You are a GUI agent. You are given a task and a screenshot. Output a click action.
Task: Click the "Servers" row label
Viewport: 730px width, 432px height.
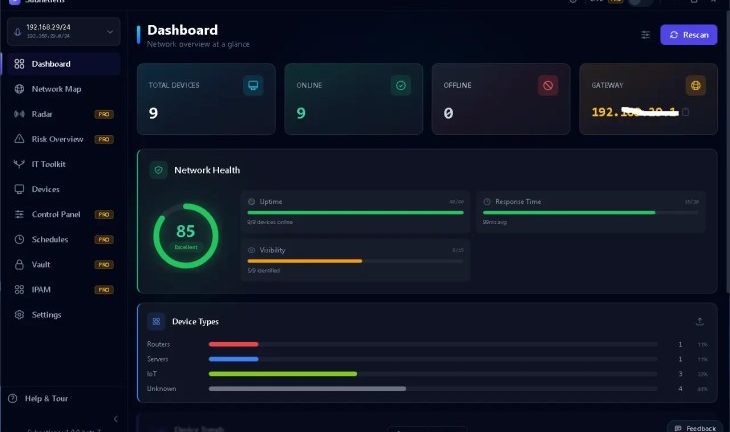157,359
